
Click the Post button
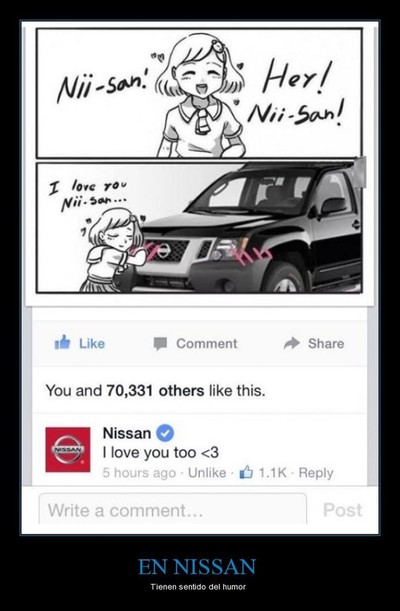342,510
